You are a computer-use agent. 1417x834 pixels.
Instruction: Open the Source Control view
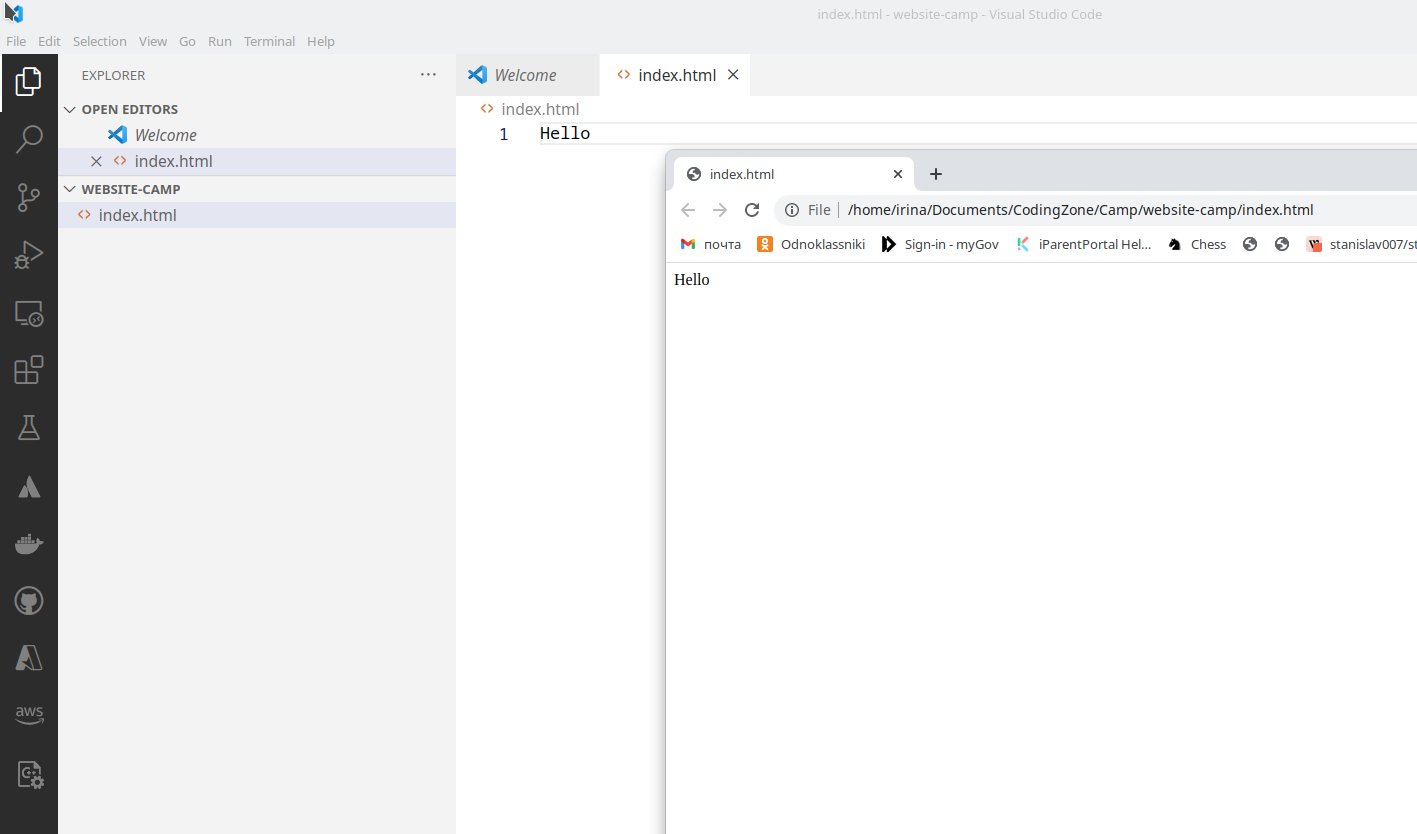click(29, 198)
